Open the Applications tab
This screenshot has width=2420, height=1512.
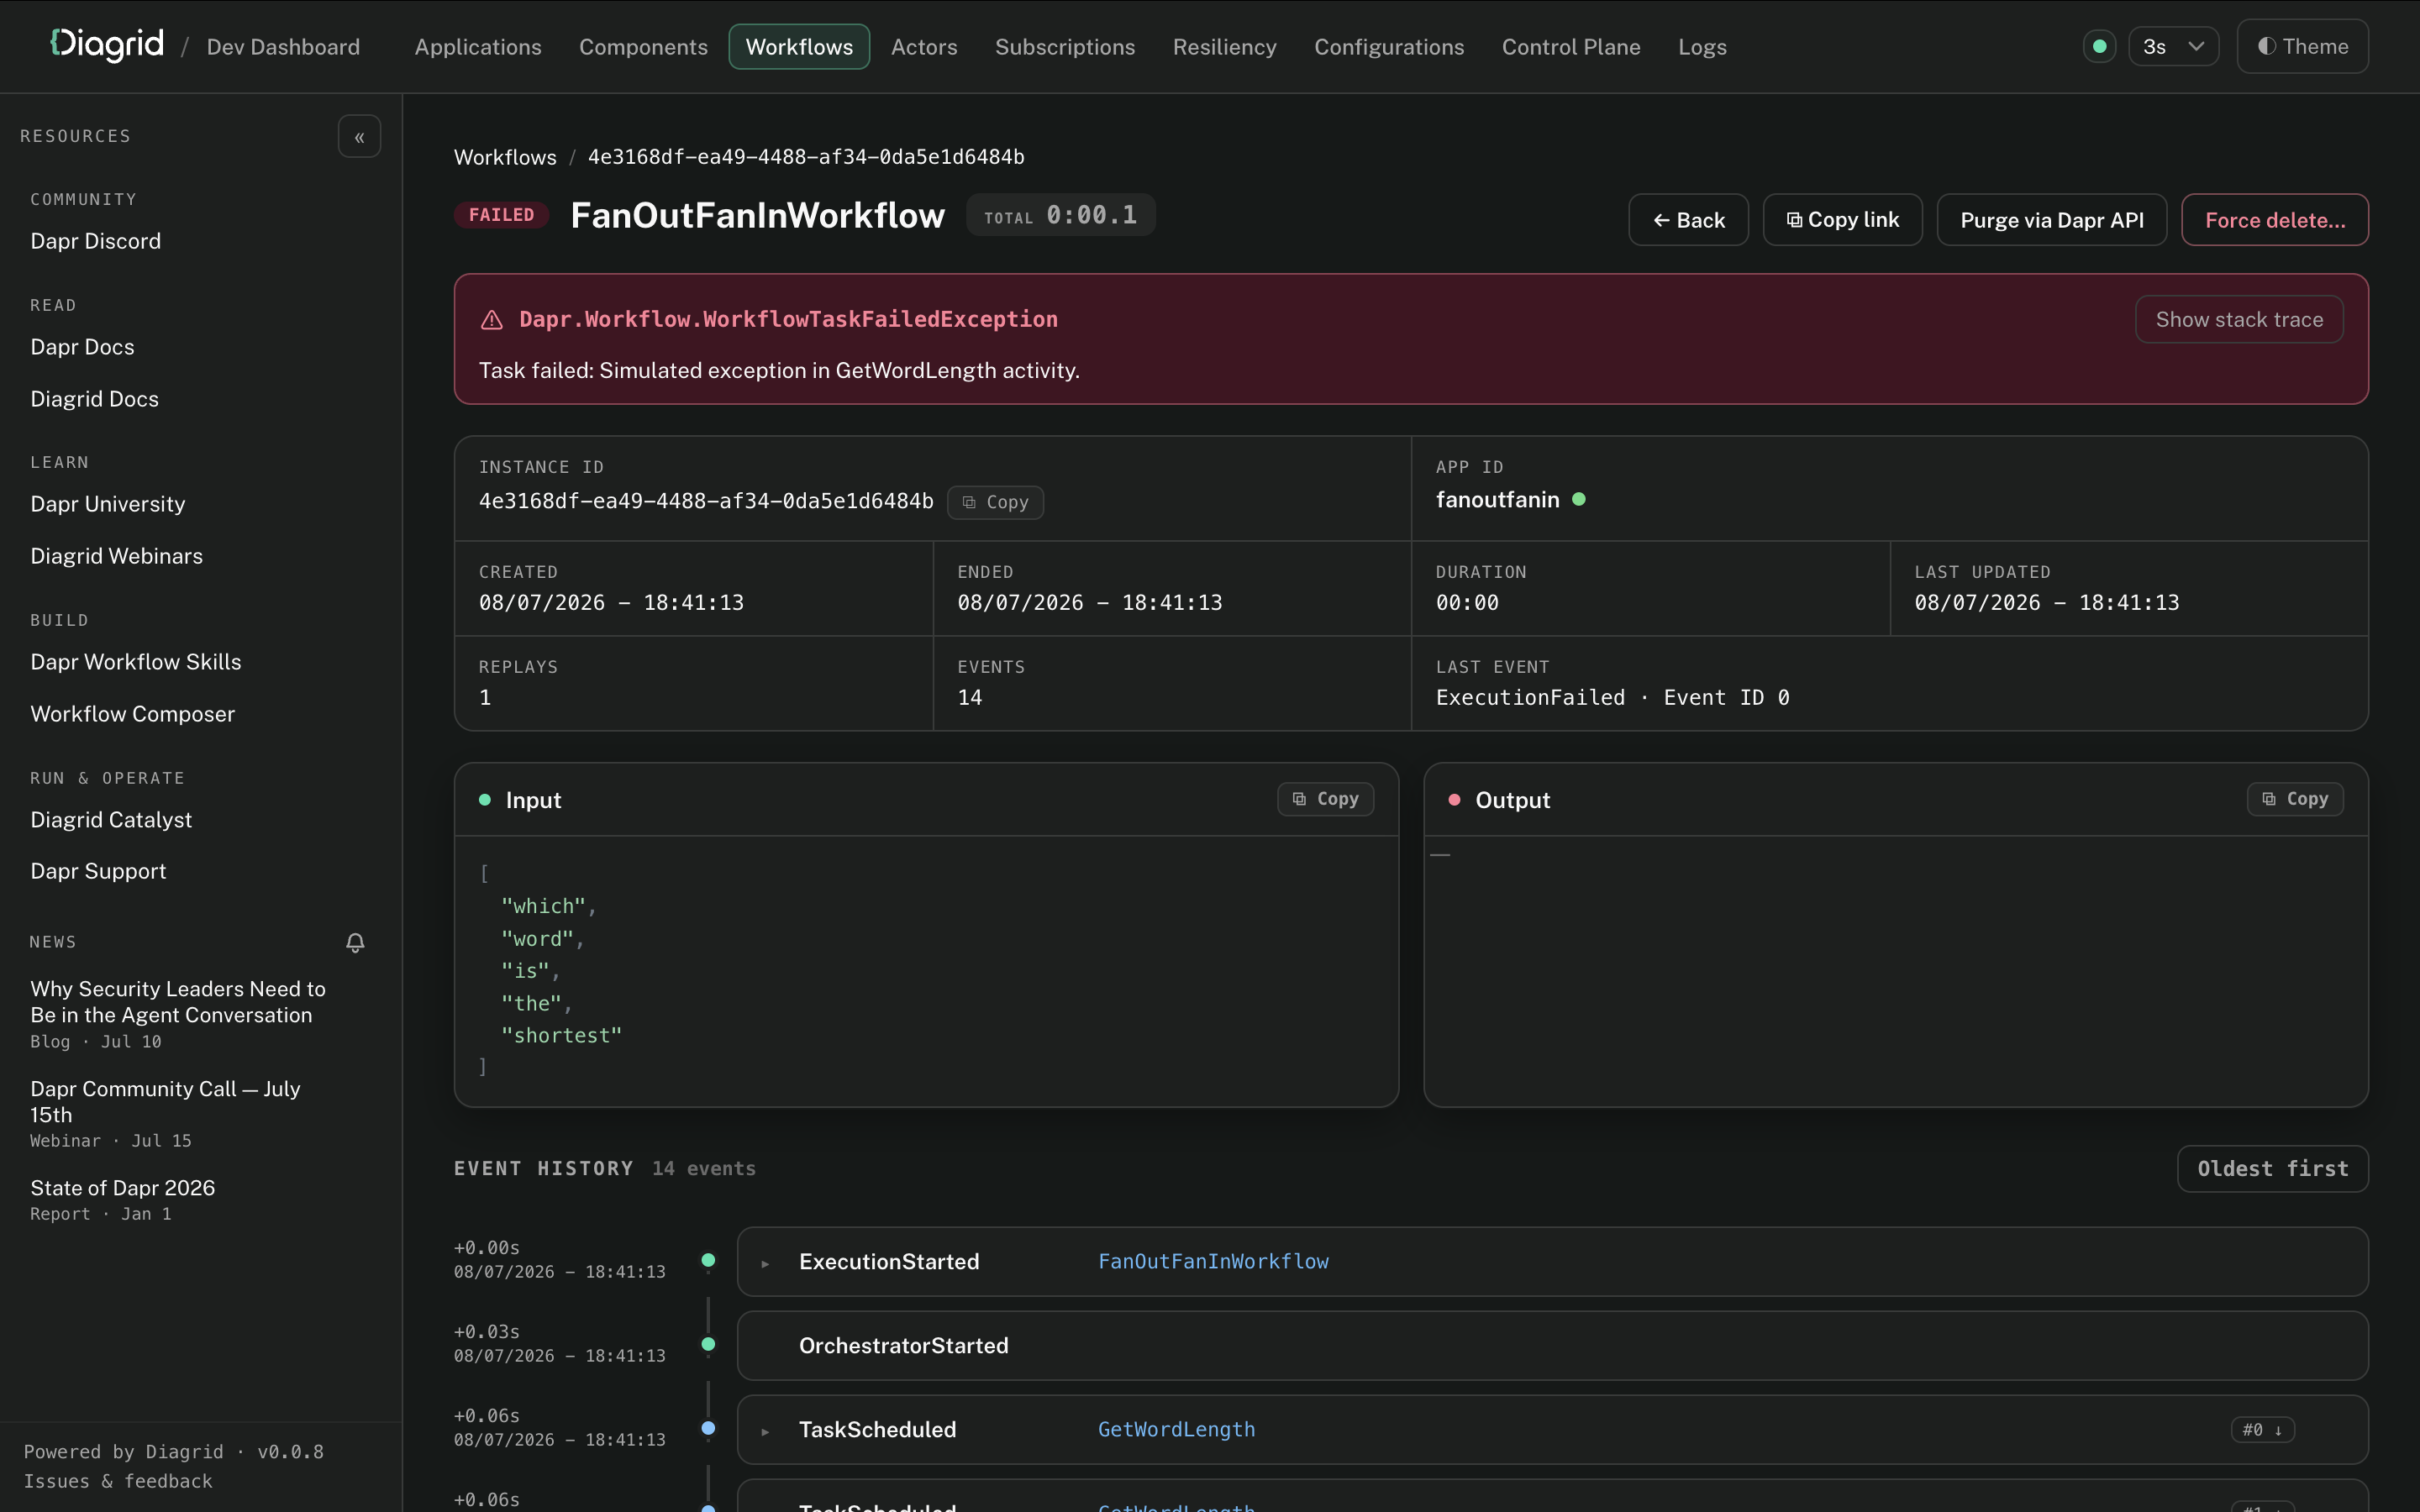click(x=478, y=47)
